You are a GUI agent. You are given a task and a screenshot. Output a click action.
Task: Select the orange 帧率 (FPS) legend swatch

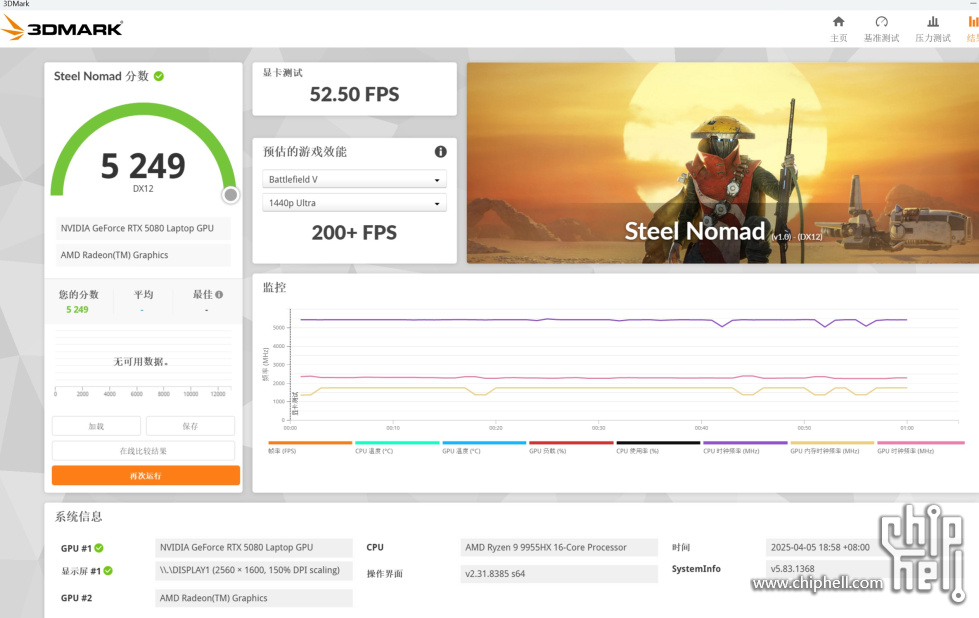(x=310, y=443)
